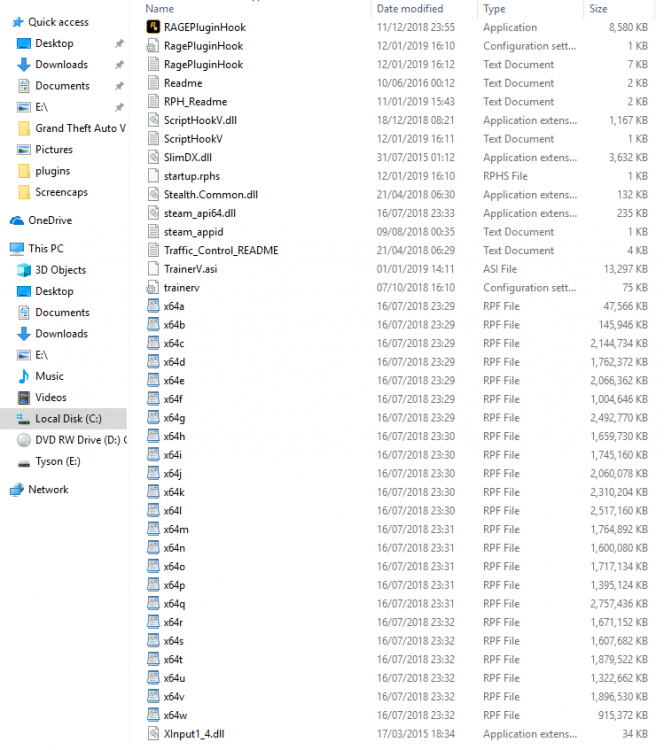Click the x64w RPF file icon
Image resolution: width=664 pixels, height=750 pixels.
tap(153, 715)
